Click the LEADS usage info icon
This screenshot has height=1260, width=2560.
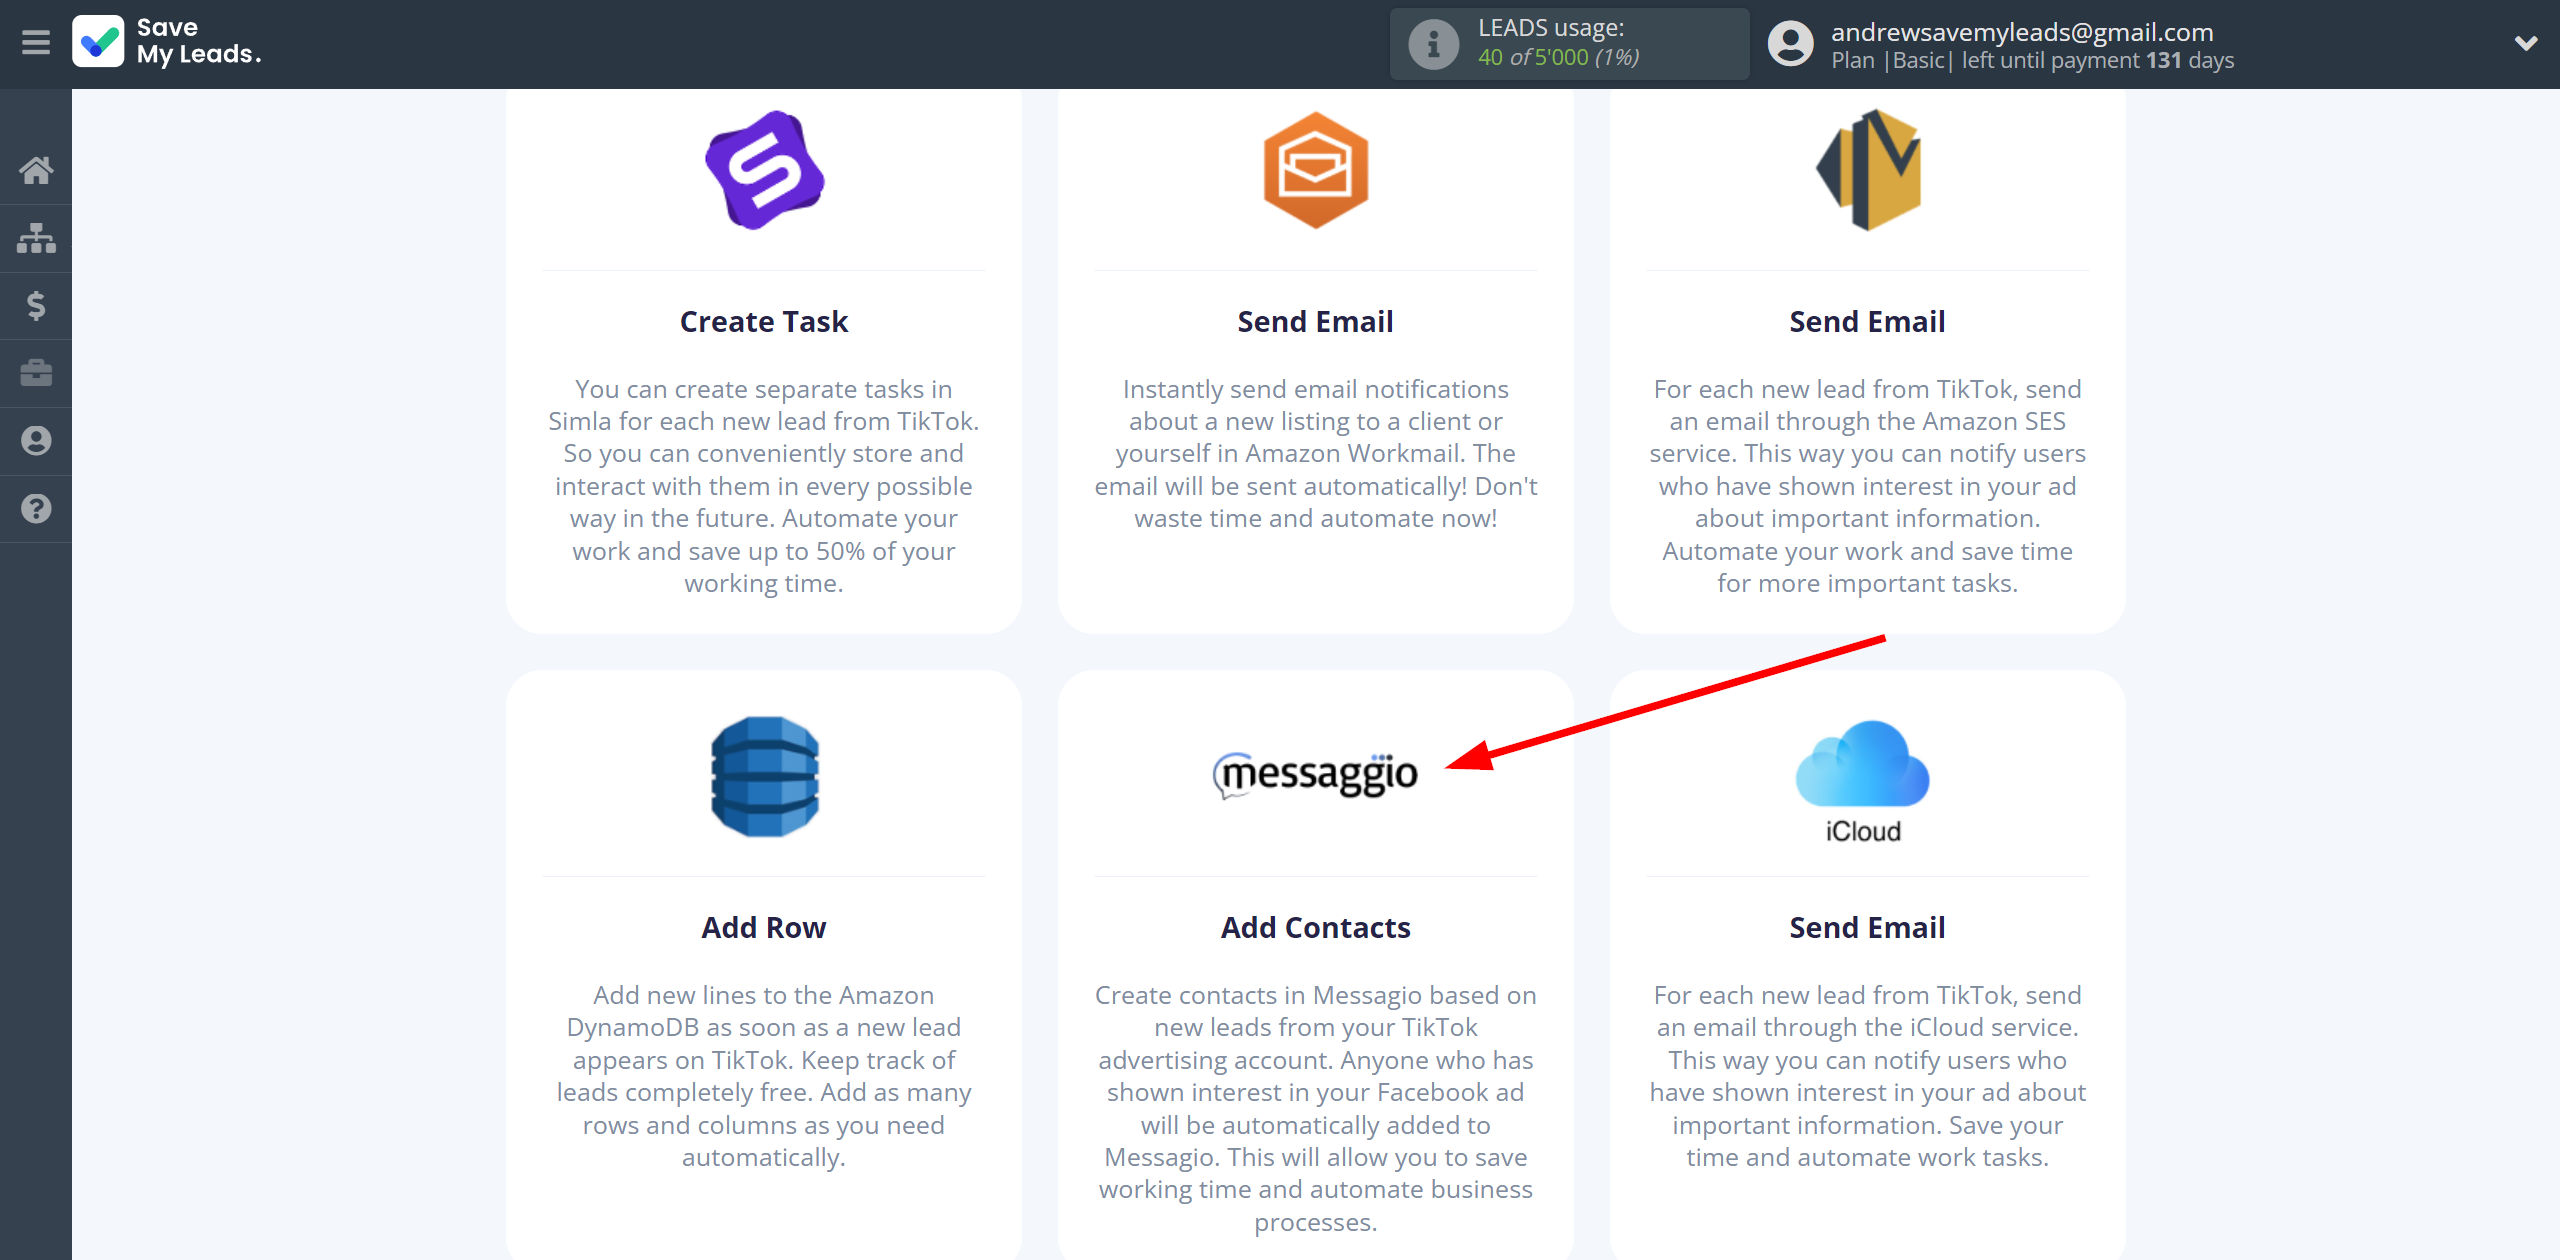(x=1434, y=44)
